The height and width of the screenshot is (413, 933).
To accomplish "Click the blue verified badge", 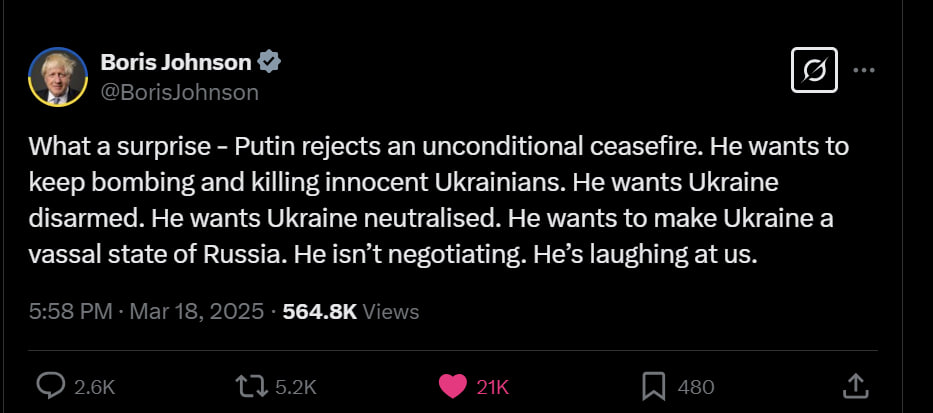I will coord(269,62).
